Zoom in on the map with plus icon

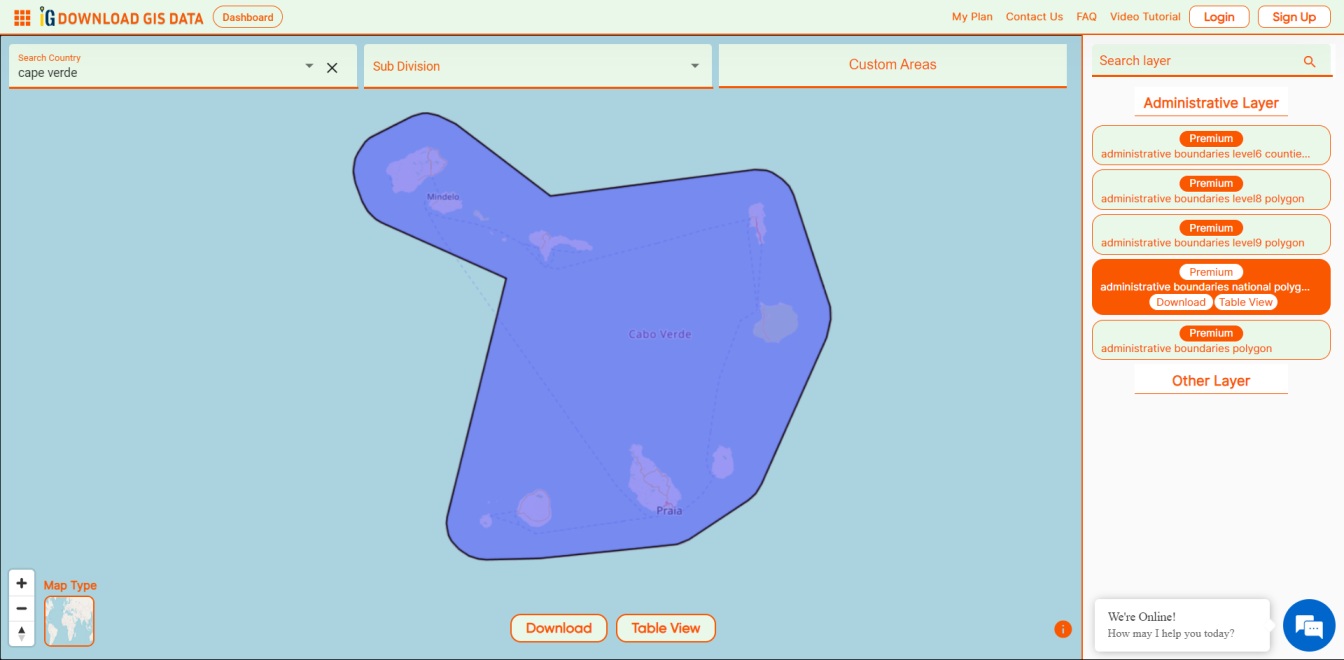pyautogui.click(x=21, y=583)
